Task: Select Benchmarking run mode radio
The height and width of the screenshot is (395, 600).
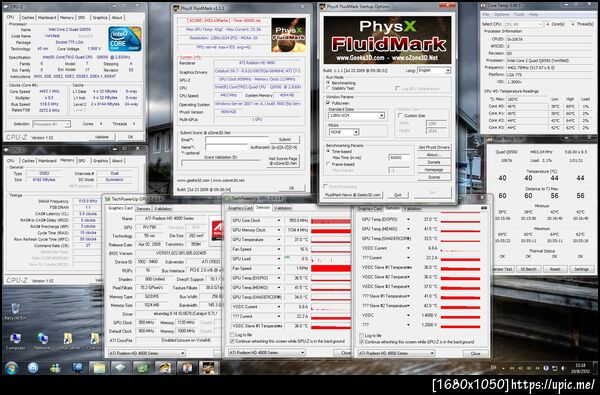Action: [x=328, y=83]
